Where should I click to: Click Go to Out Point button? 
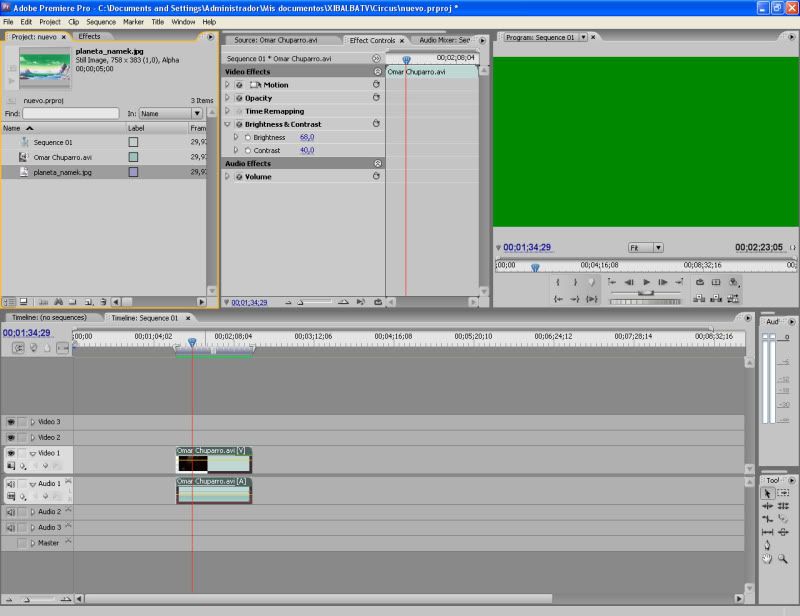575,299
